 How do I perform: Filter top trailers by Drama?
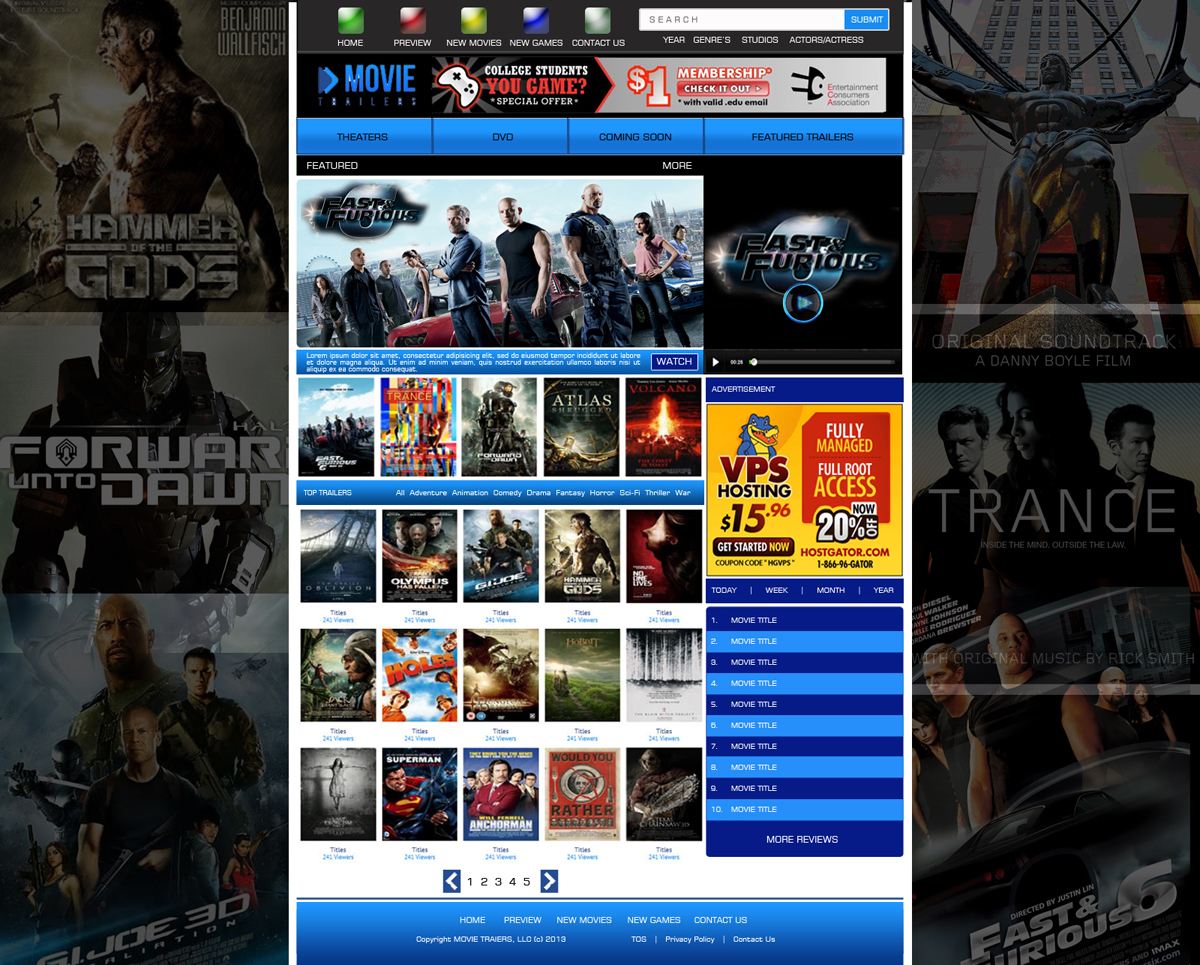click(x=539, y=493)
